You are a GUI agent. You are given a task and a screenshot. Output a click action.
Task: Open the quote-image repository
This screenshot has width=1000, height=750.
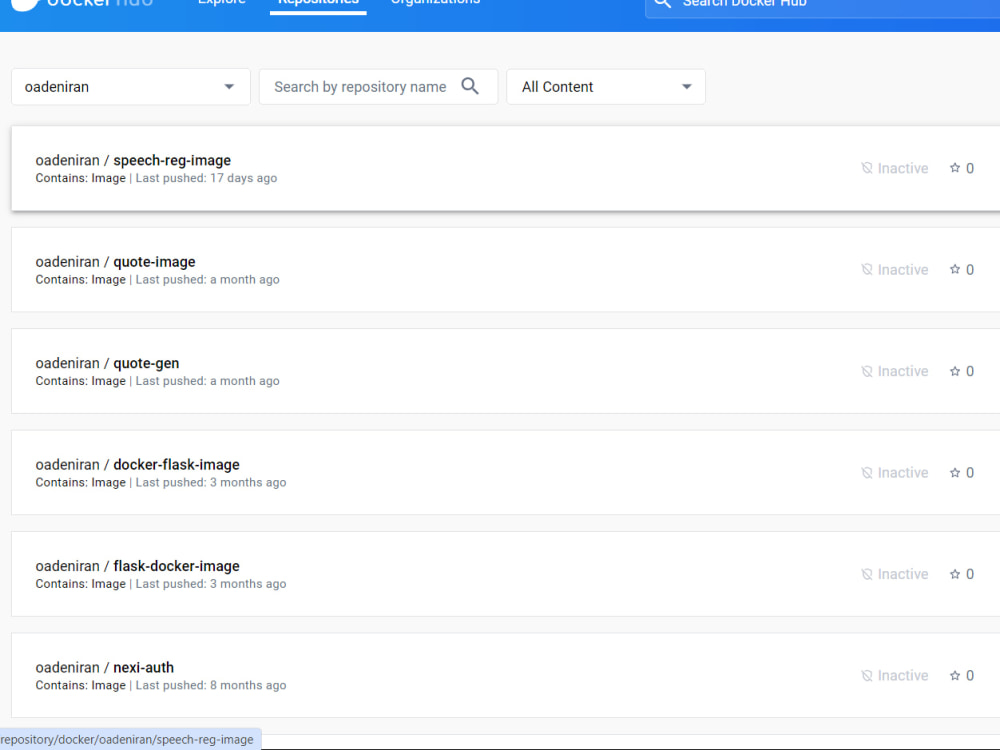[x=154, y=261]
